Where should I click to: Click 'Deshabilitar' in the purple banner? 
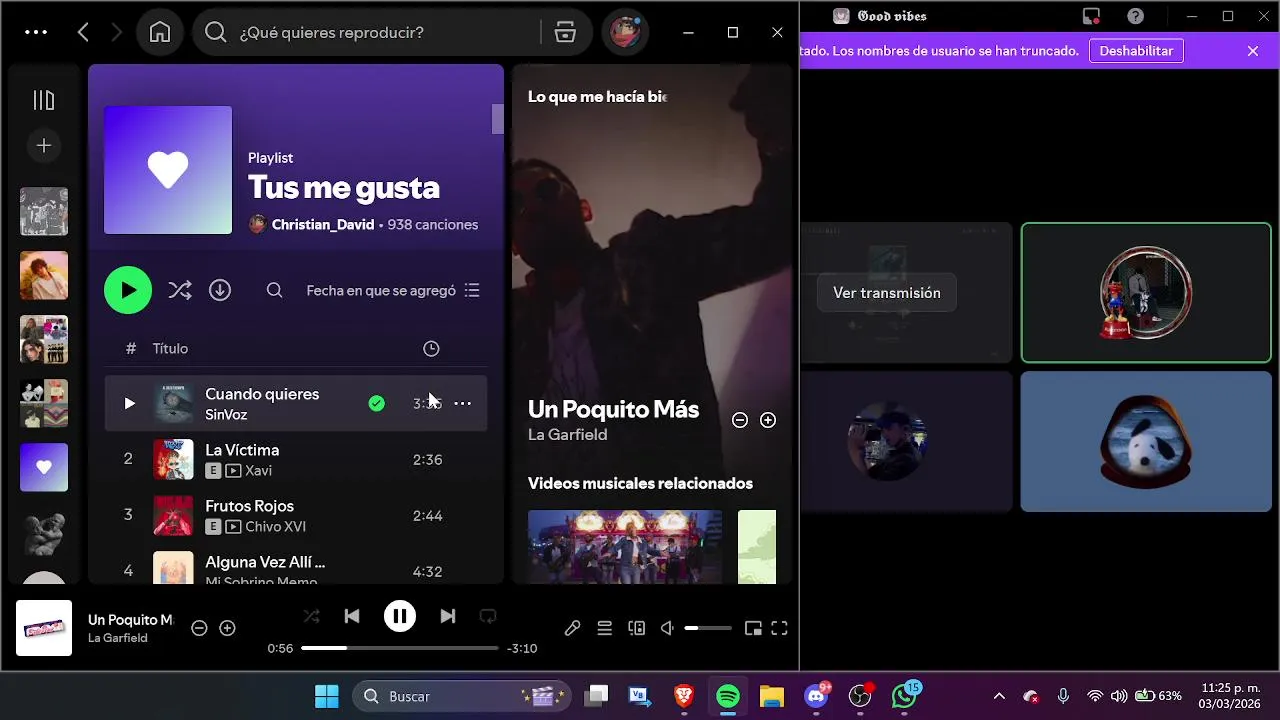[1136, 51]
